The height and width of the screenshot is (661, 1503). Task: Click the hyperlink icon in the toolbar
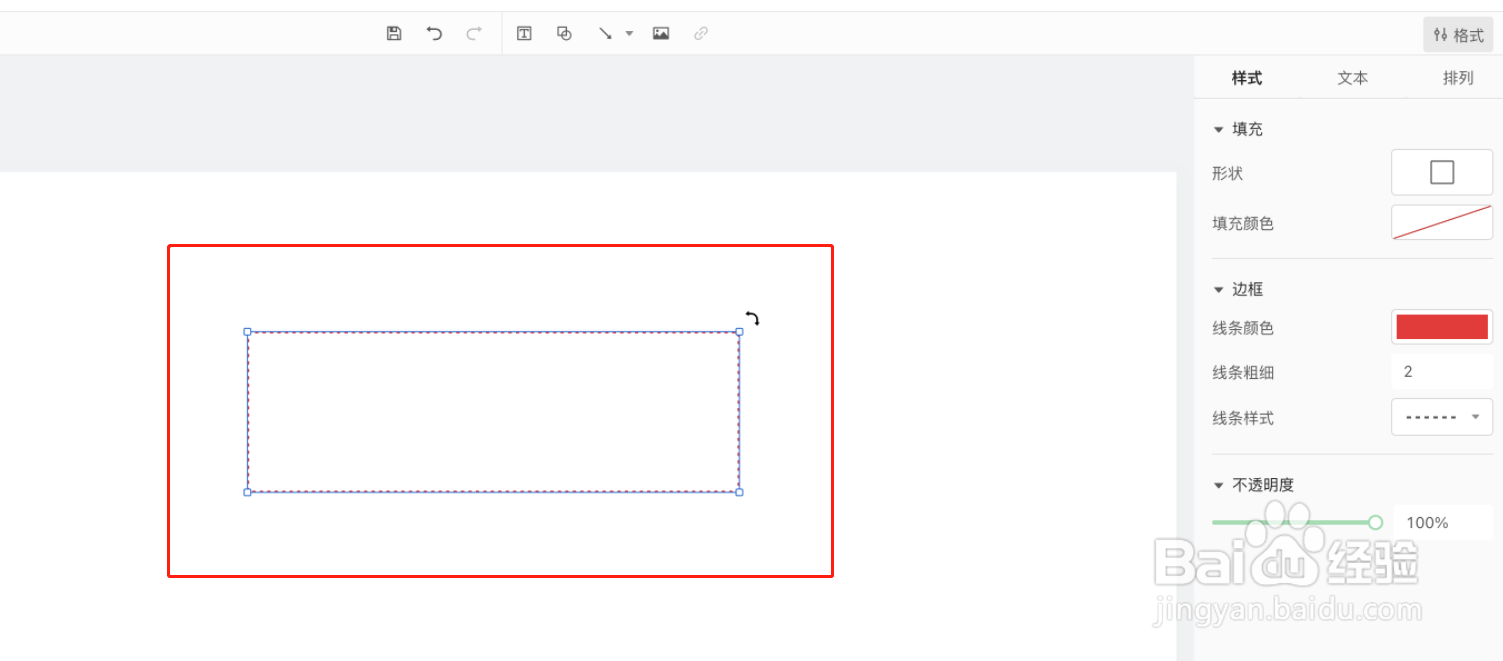tap(701, 33)
